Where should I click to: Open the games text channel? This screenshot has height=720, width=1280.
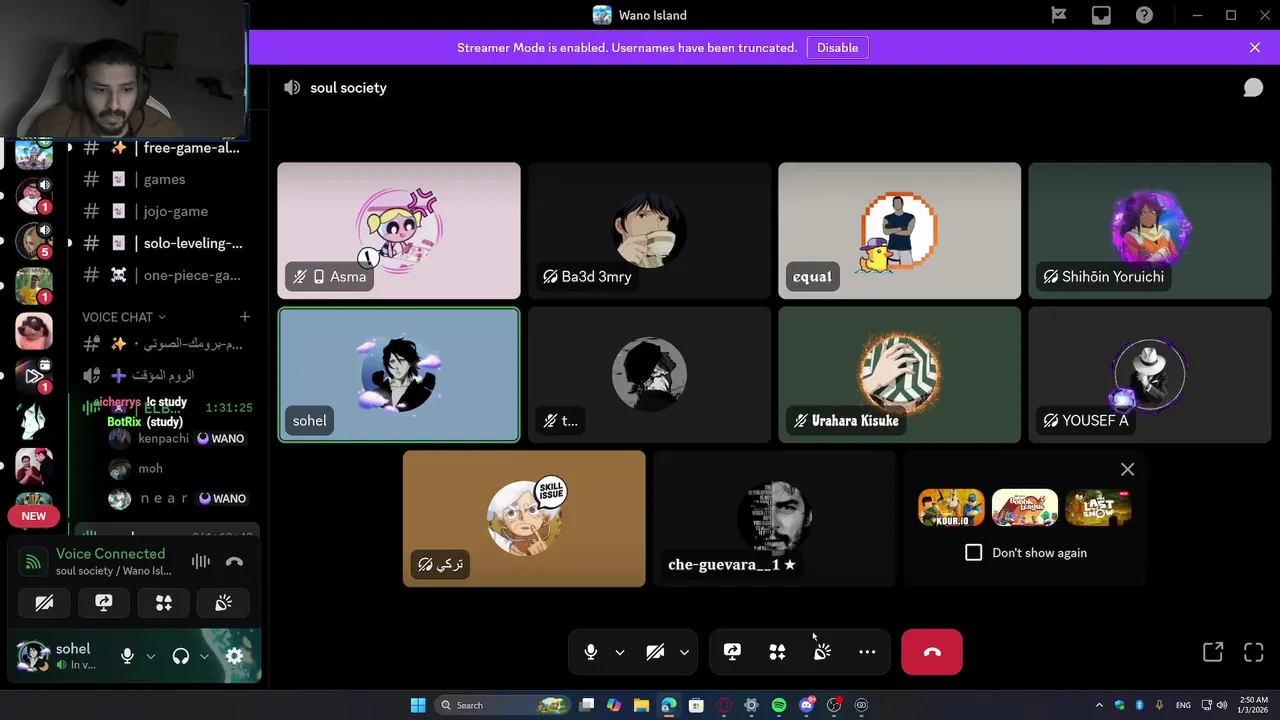[x=165, y=180]
